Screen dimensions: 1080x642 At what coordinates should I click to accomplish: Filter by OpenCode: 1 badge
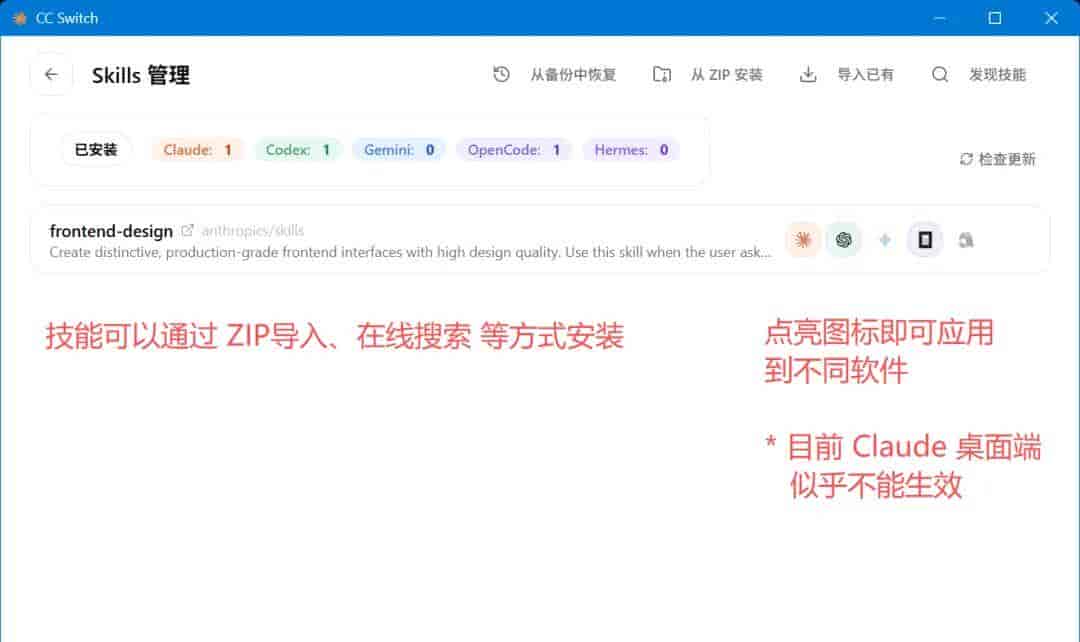click(x=514, y=149)
